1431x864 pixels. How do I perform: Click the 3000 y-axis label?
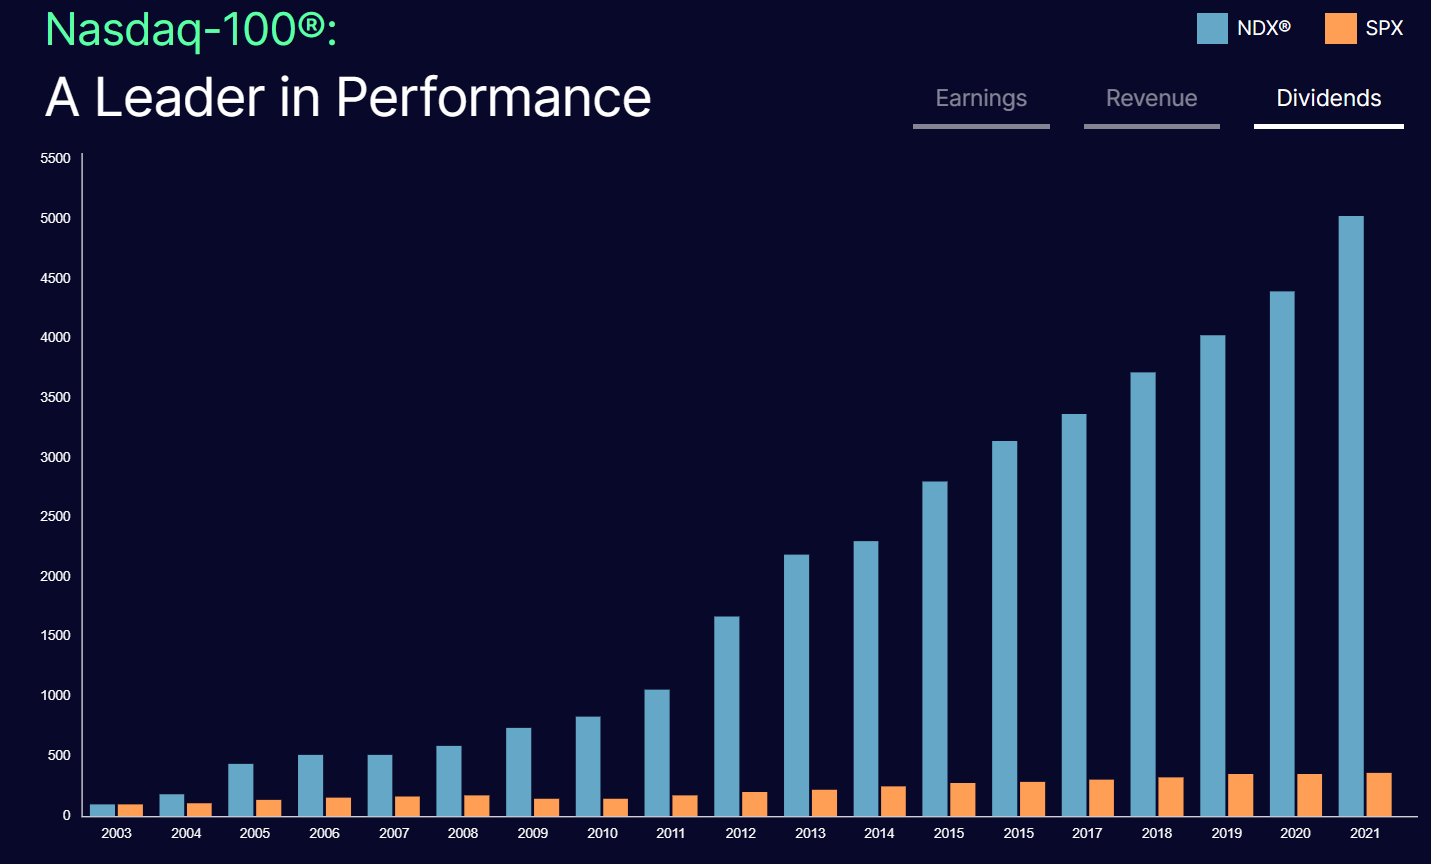click(x=55, y=457)
